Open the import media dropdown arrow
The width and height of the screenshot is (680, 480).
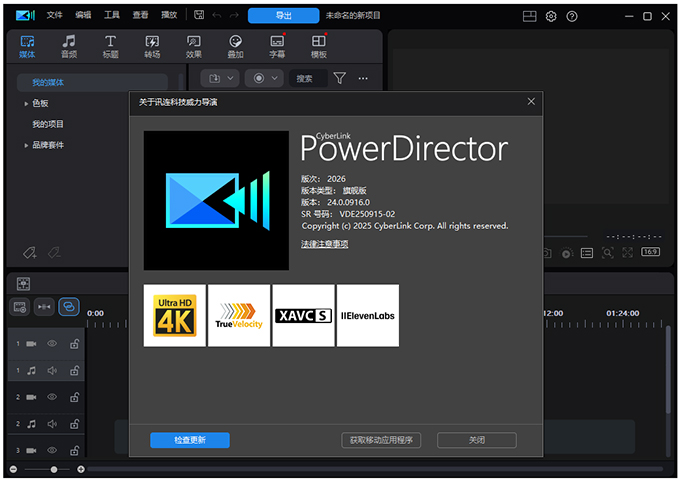click(230, 78)
